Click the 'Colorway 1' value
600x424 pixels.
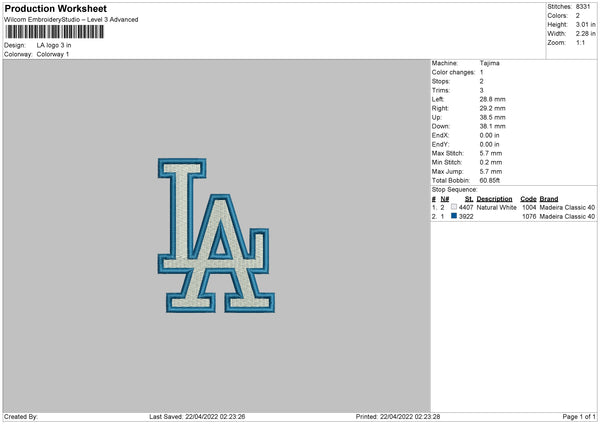[53, 54]
